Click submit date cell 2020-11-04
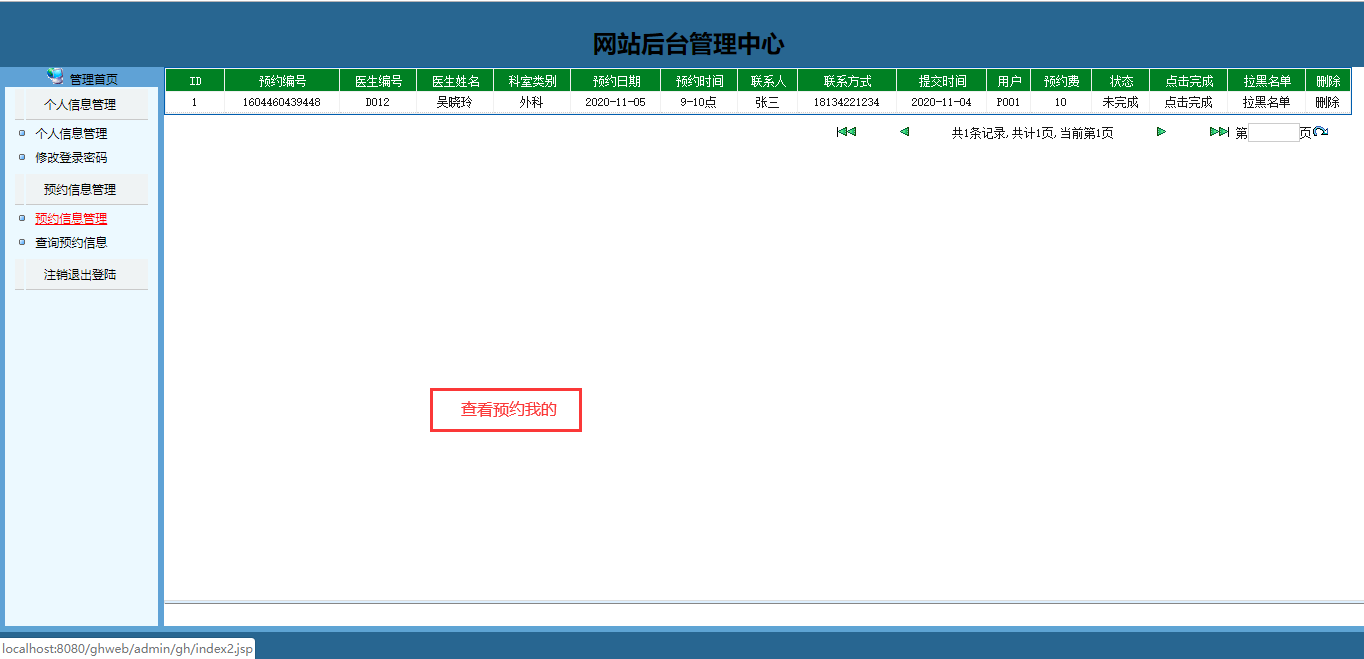Viewport: 1364px width, 659px height. (x=942, y=102)
